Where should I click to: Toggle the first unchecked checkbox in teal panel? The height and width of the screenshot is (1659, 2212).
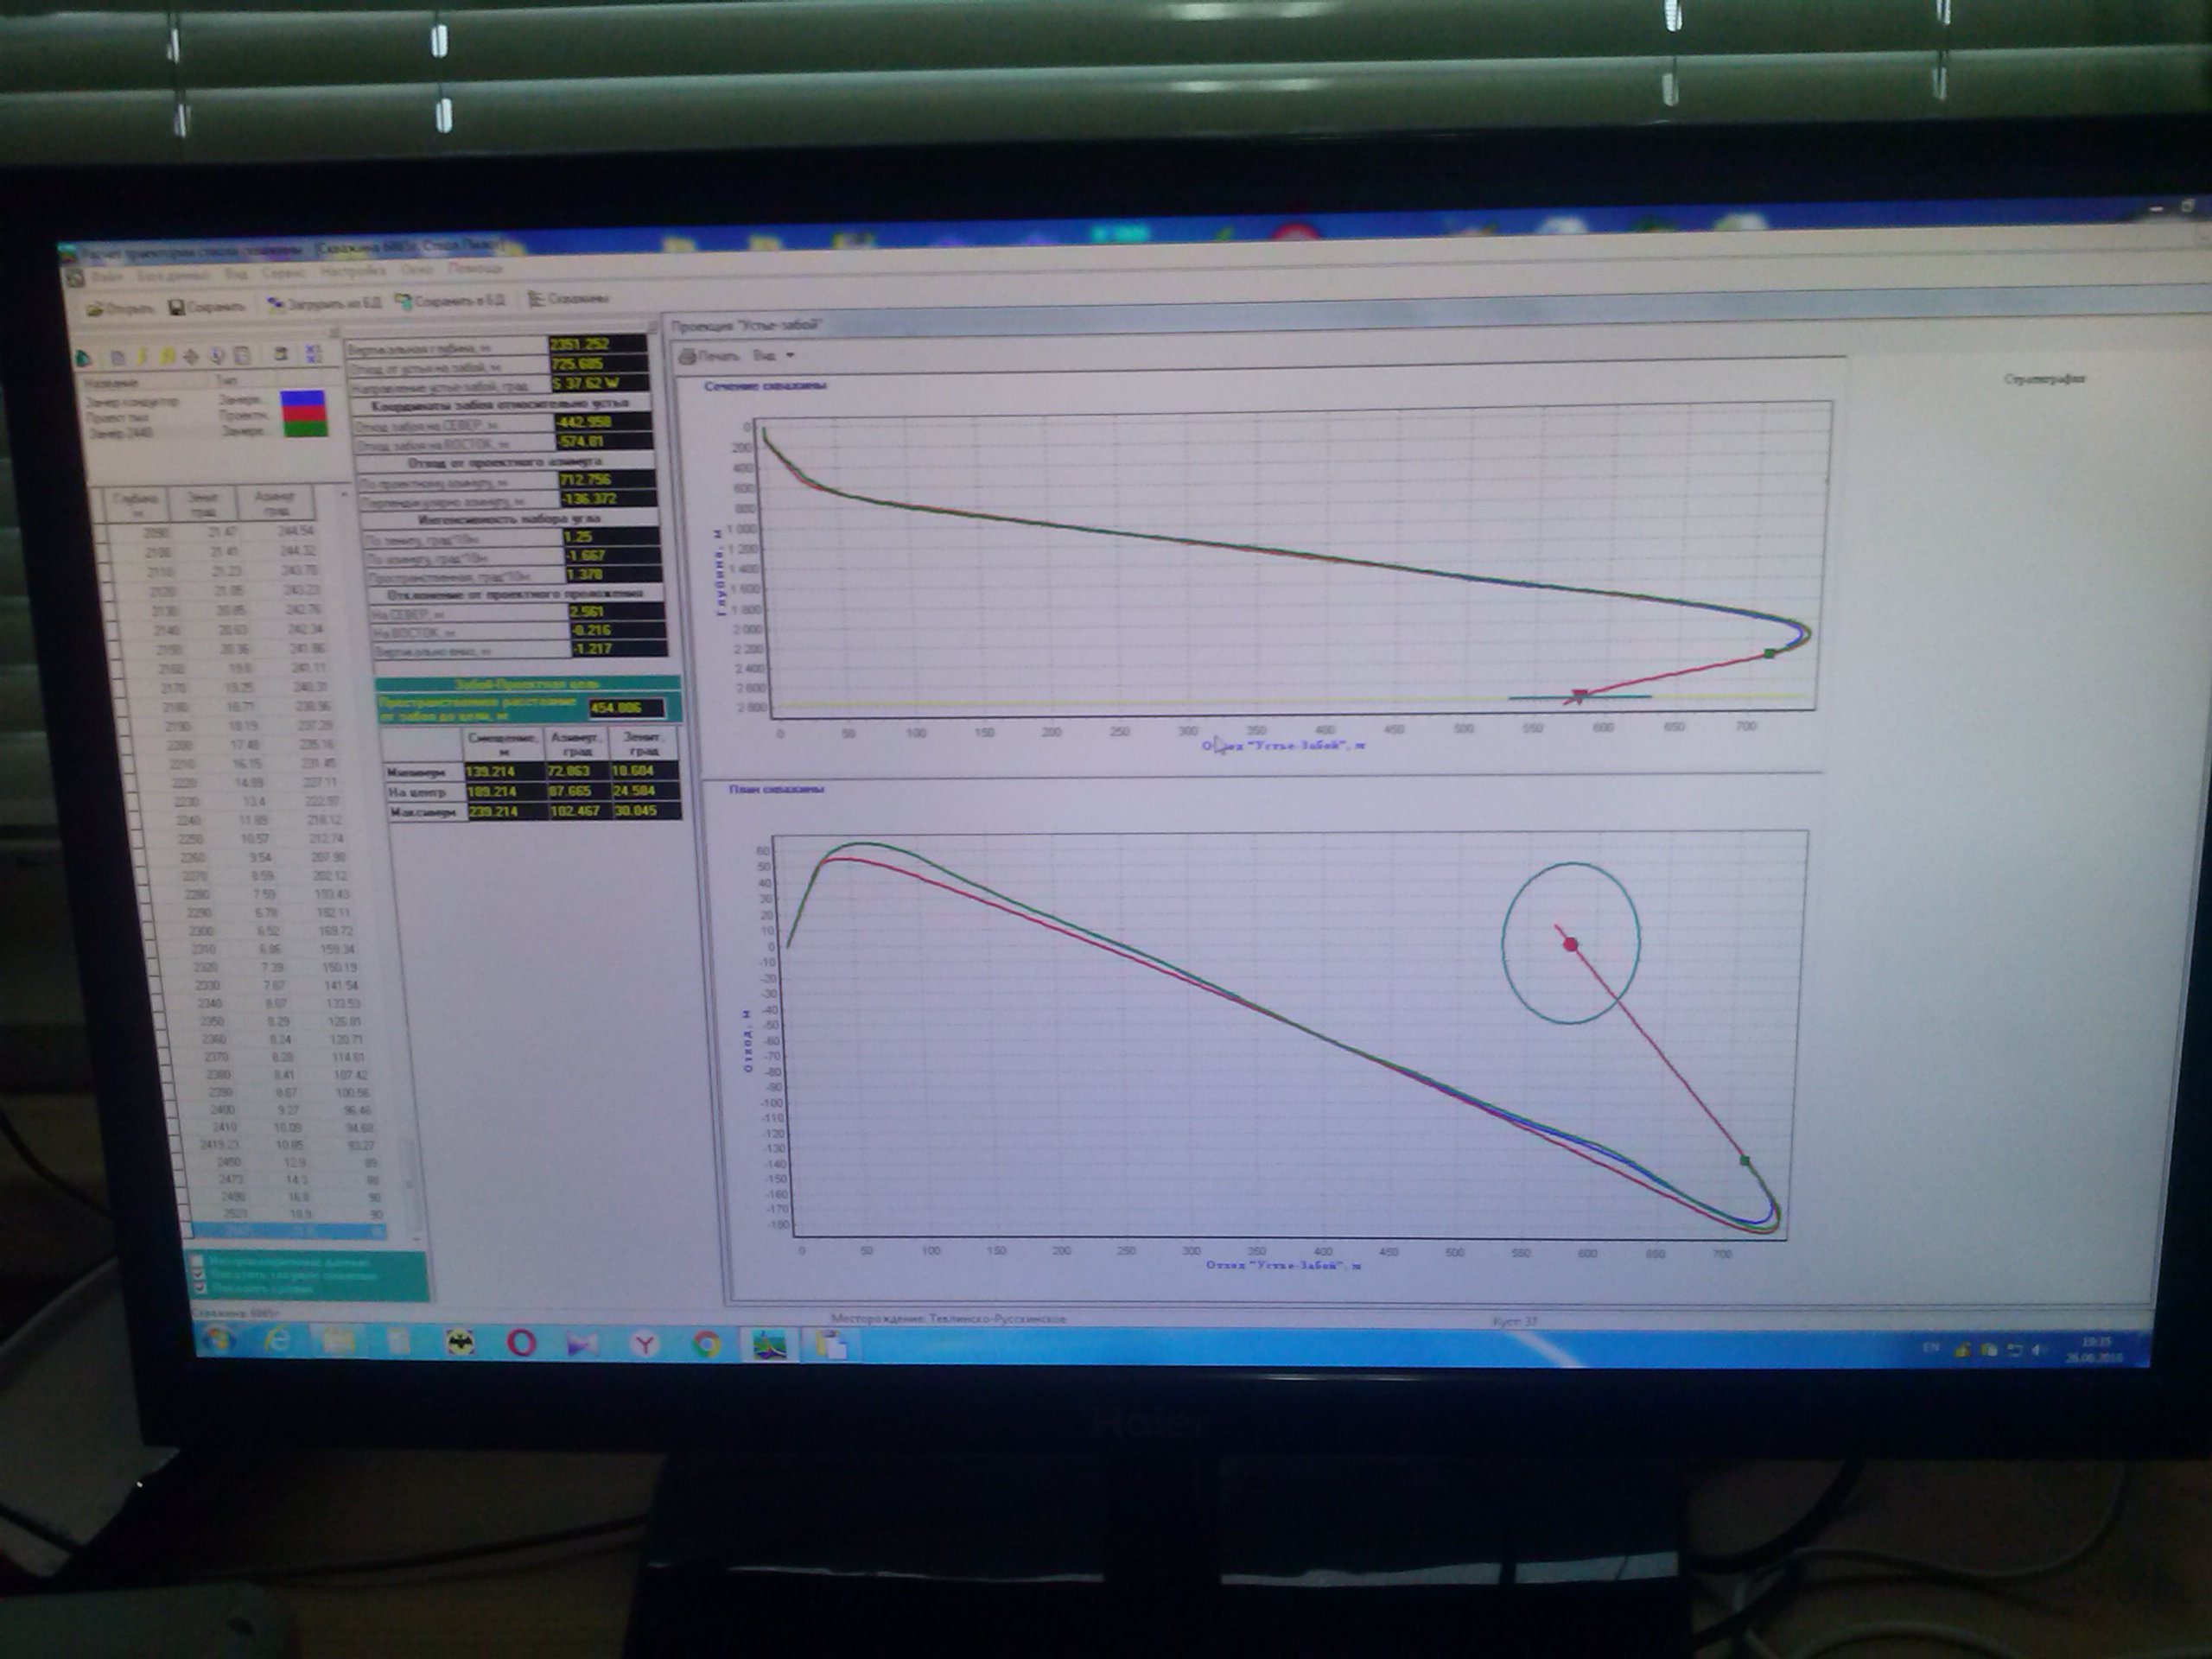tap(197, 1262)
